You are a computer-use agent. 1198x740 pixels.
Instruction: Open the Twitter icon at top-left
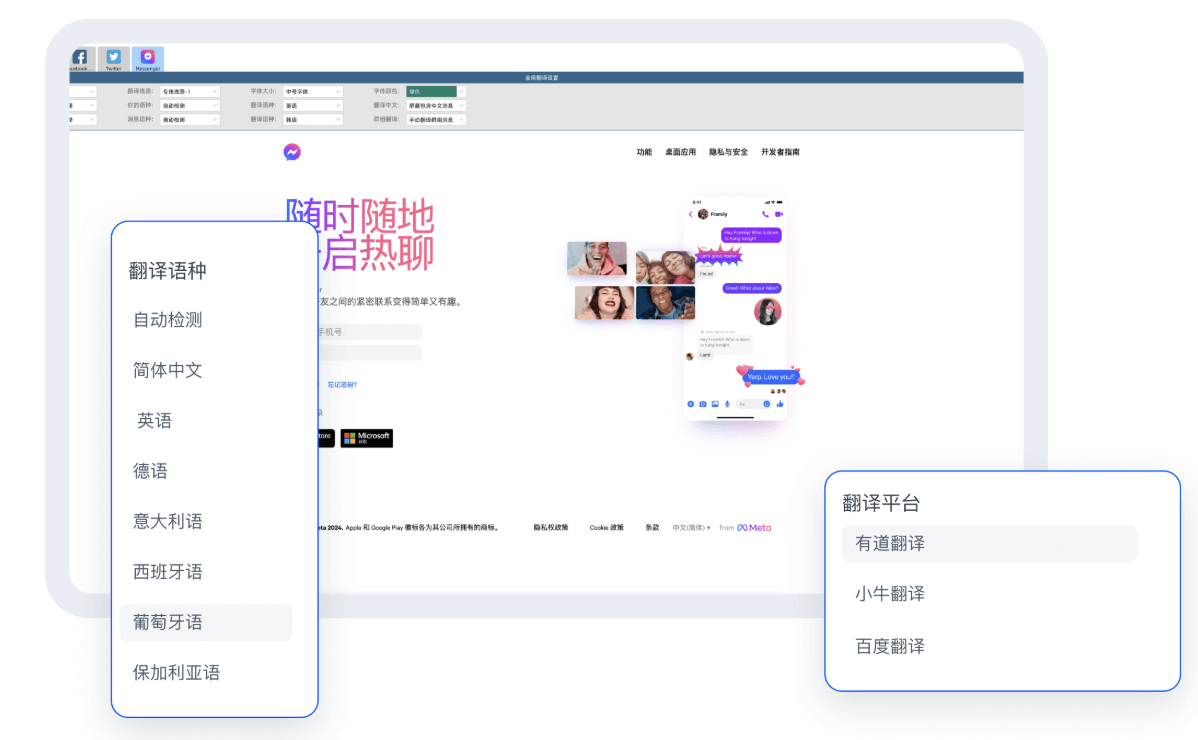pos(113,58)
